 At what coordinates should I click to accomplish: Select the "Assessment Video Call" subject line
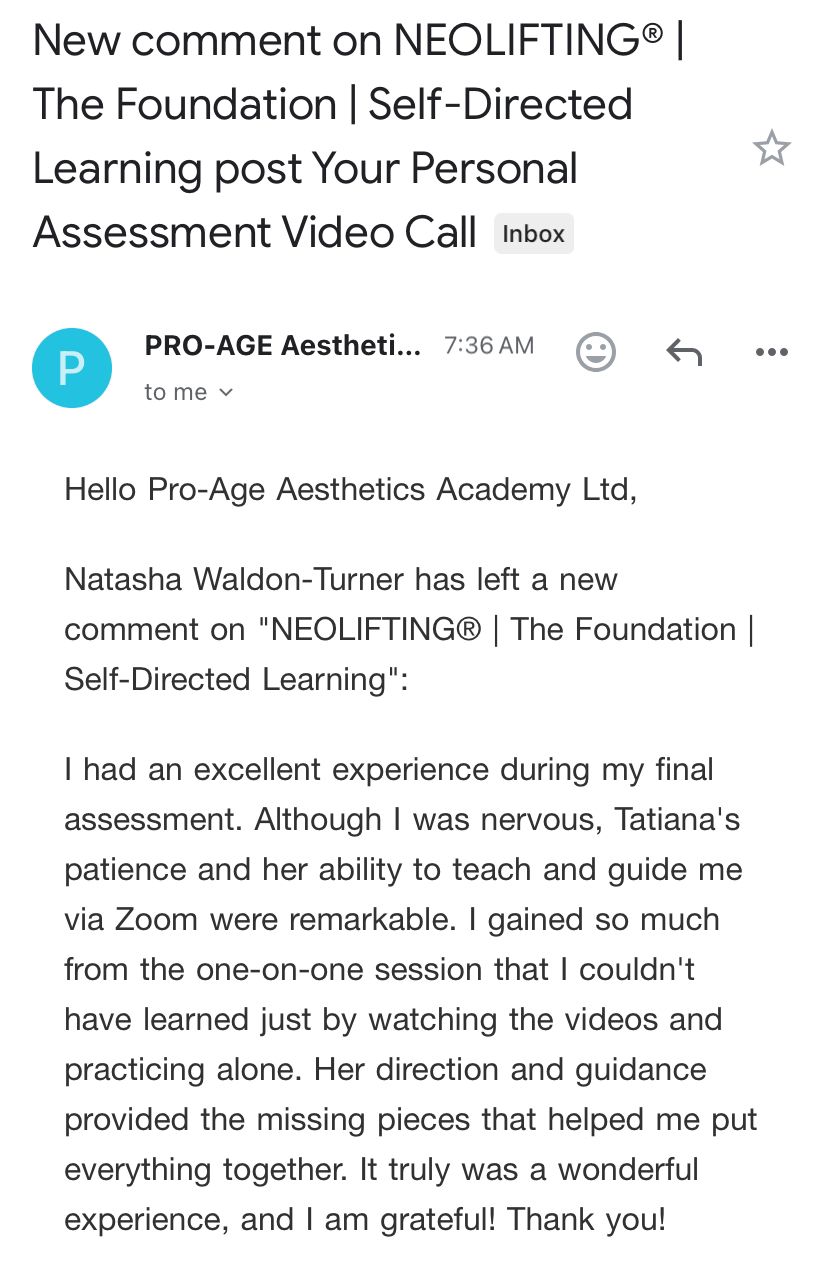[255, 233]
